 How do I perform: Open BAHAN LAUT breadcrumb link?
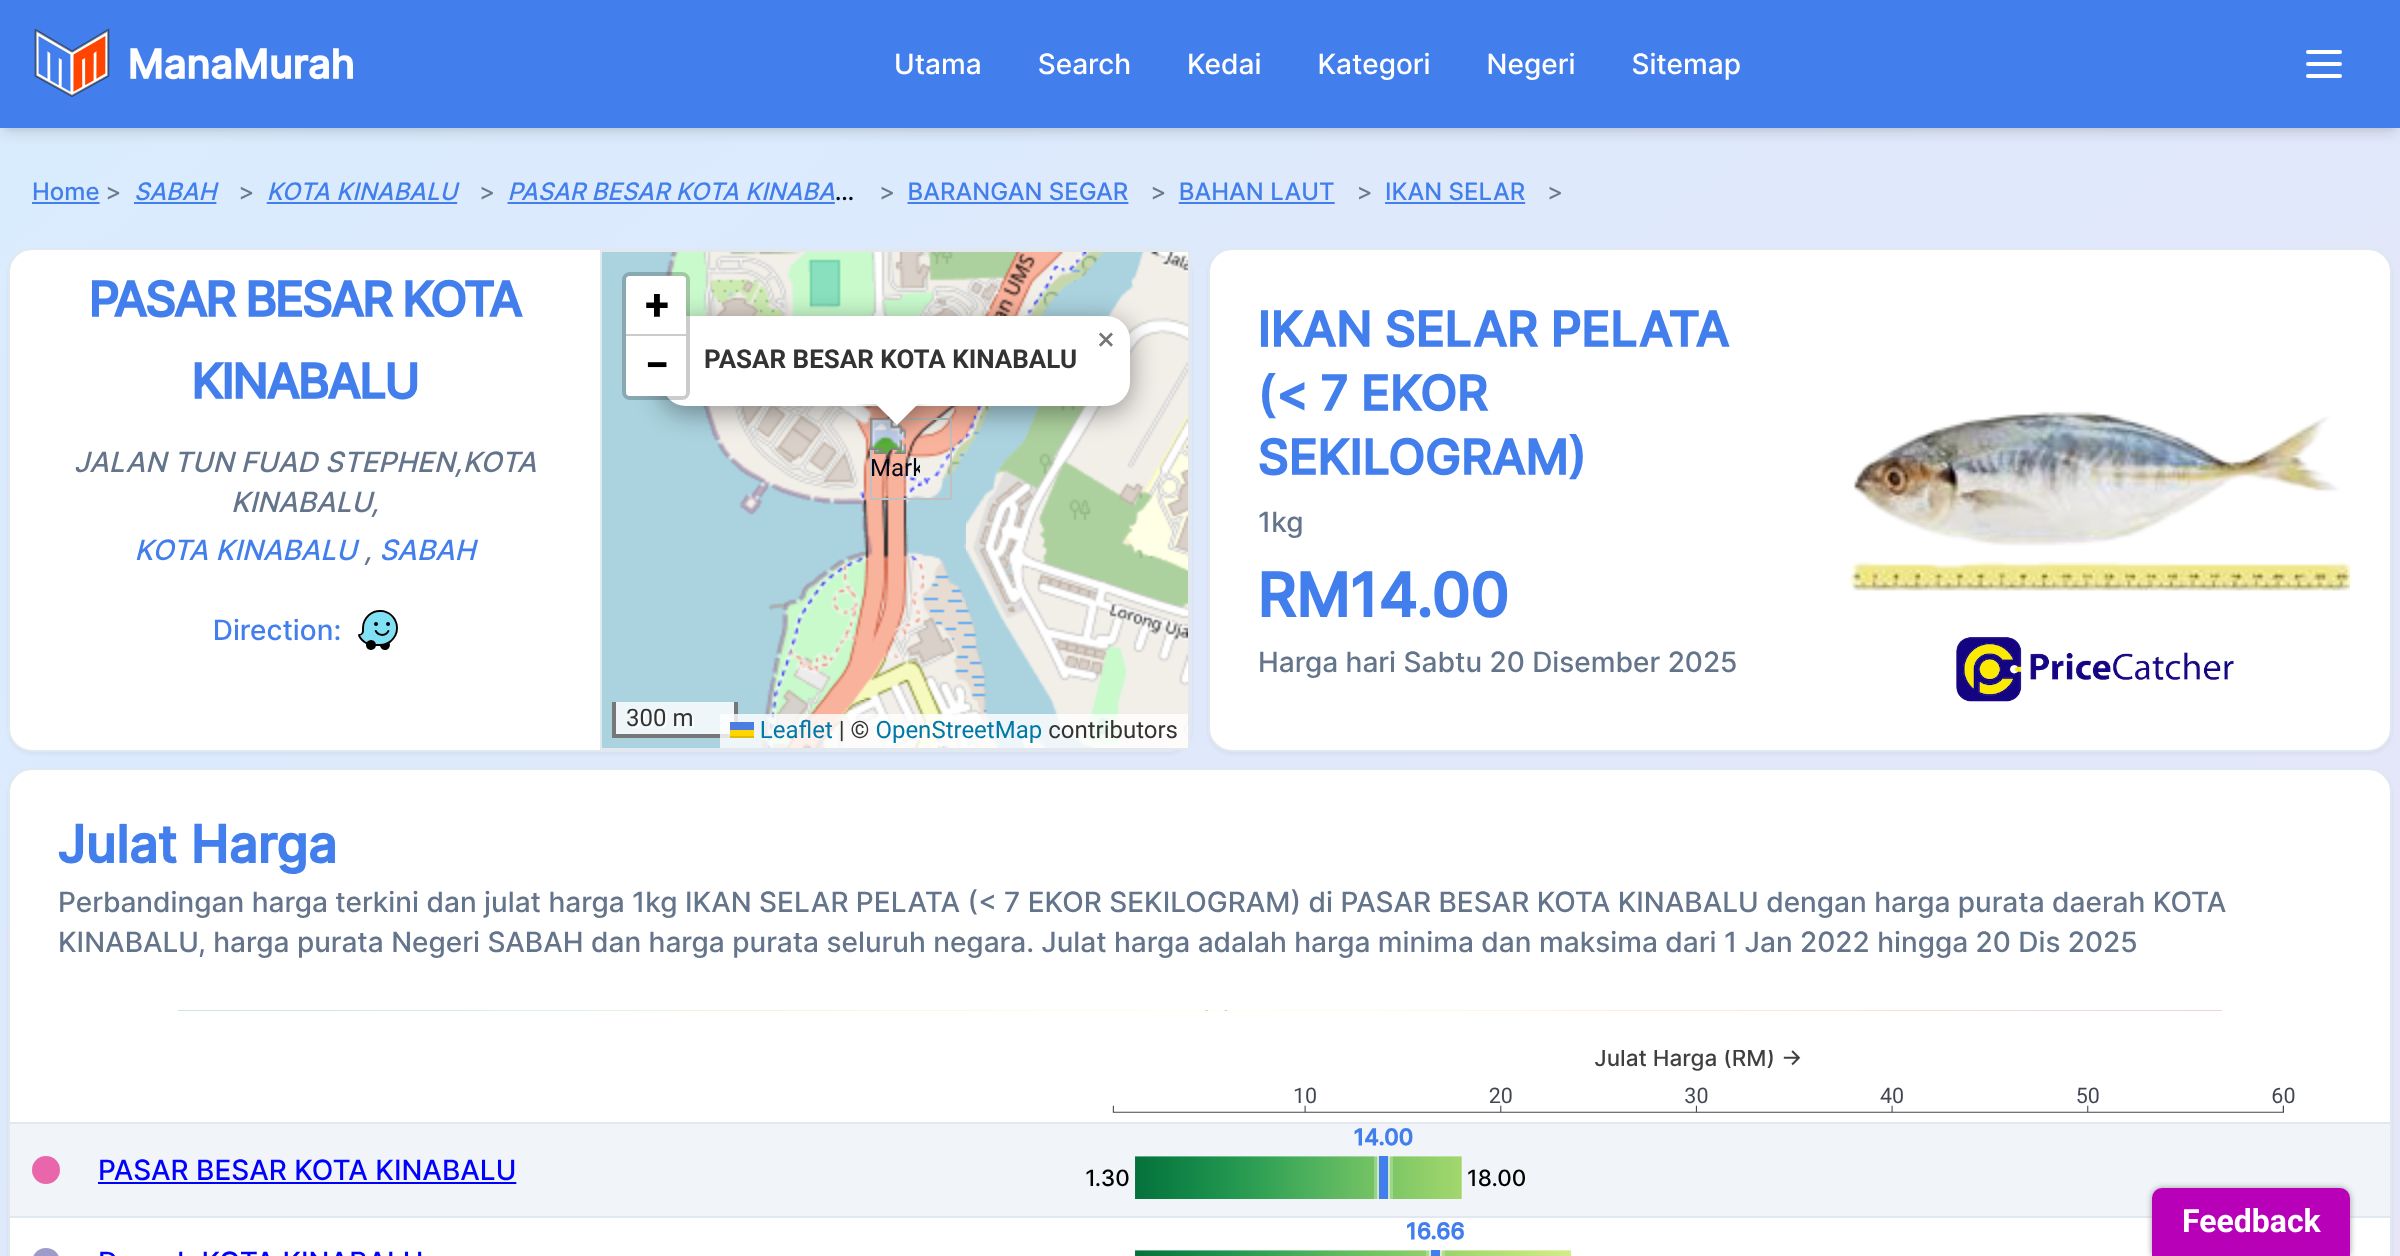(x=1256, y=191)
